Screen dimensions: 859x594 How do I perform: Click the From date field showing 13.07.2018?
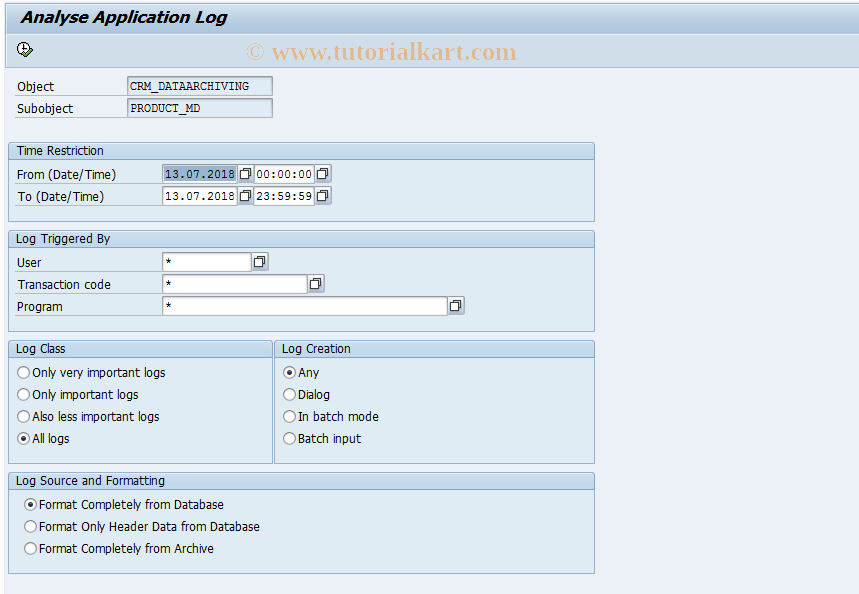coord(200,173)
